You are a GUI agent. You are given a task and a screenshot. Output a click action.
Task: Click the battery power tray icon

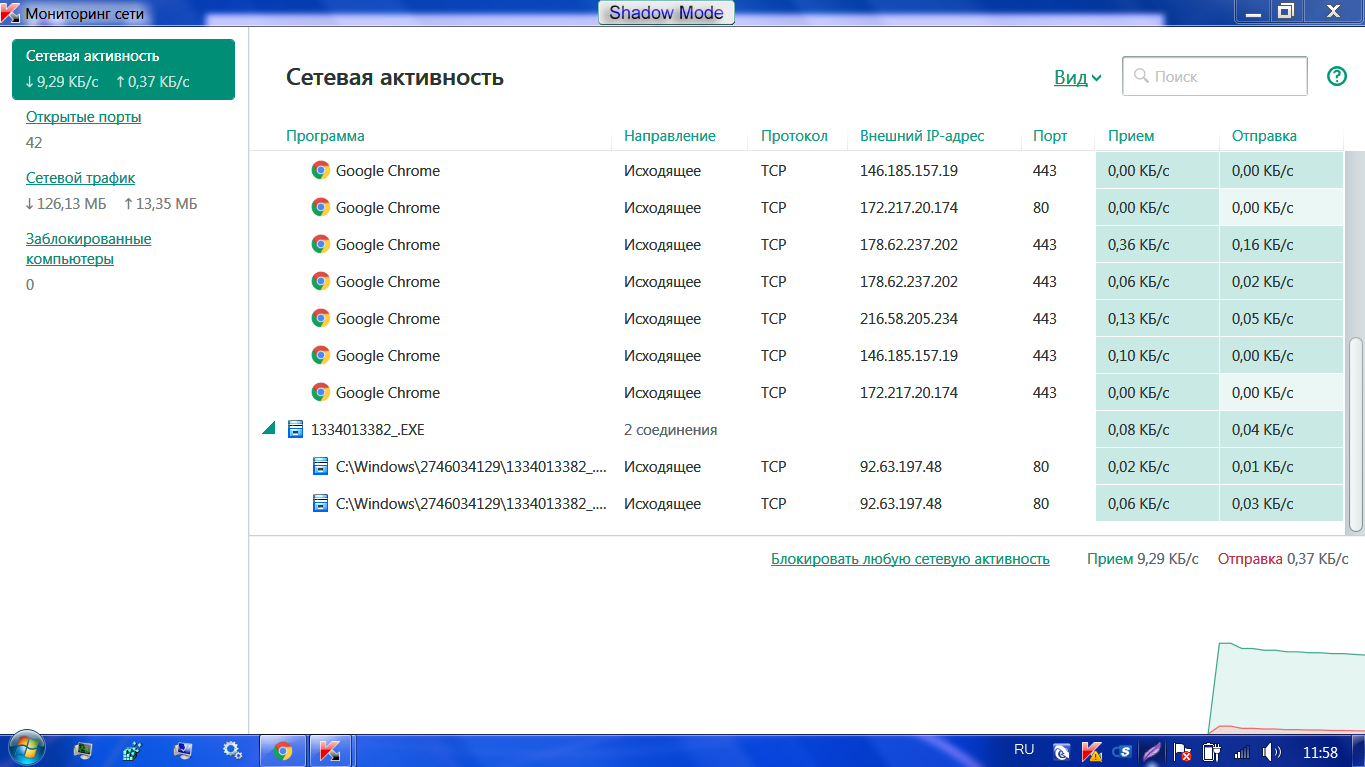click(x=1212, y=751)
